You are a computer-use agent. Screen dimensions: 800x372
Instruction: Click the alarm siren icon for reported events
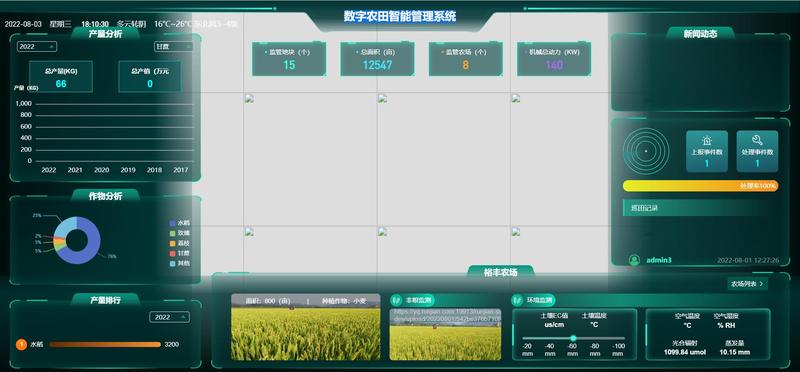pyautogui.click(x=707, y=140)
